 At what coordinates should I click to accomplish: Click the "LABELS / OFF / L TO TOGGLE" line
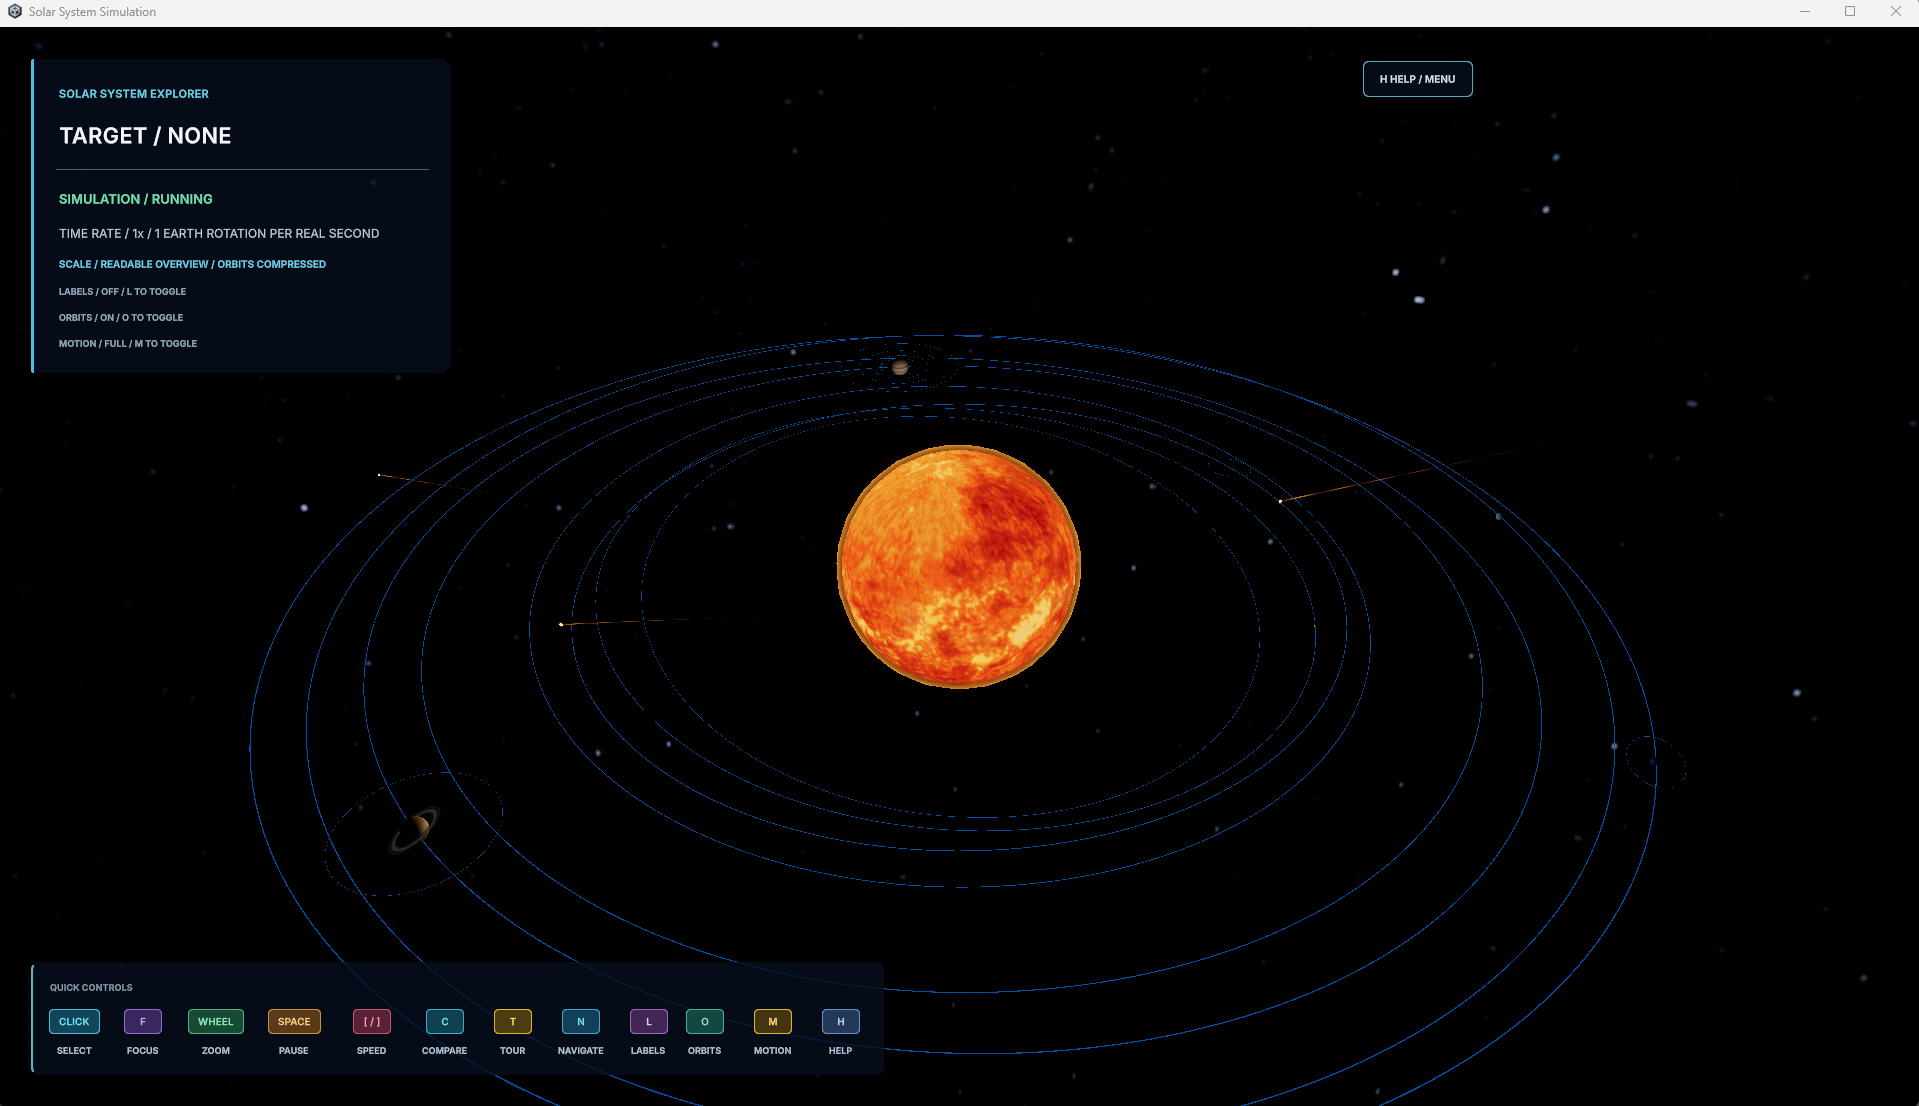point(122,291)
